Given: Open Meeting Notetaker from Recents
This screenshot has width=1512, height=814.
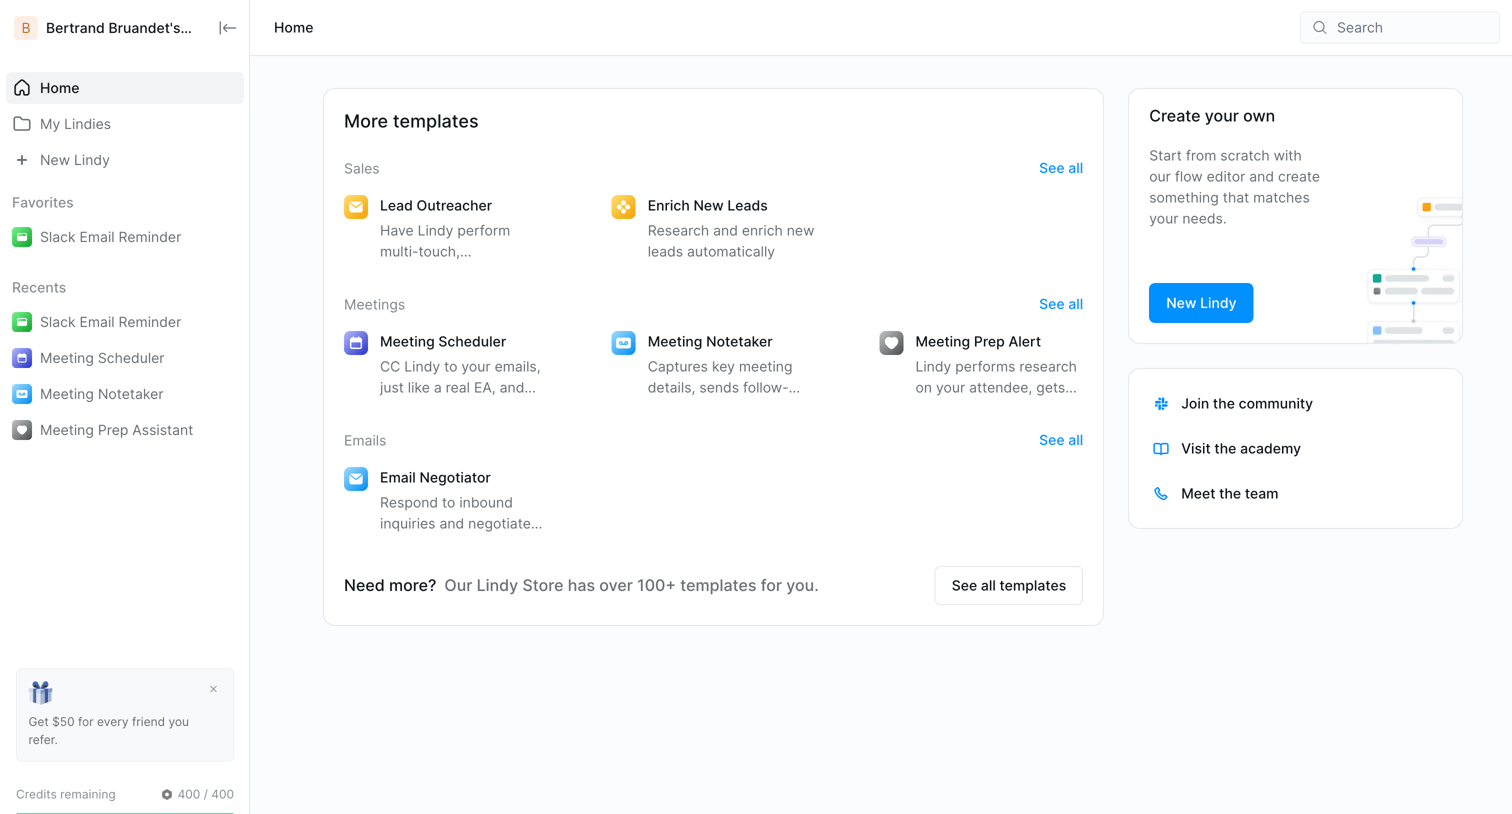Looking at the screenshot, I should (125, 394).
